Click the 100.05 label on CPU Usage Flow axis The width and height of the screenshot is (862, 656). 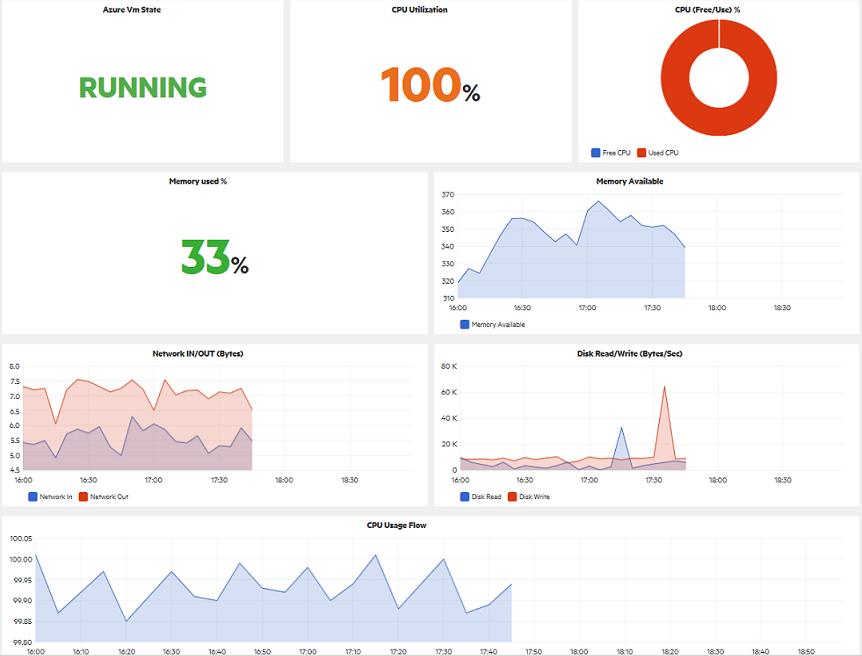point(21,538)
